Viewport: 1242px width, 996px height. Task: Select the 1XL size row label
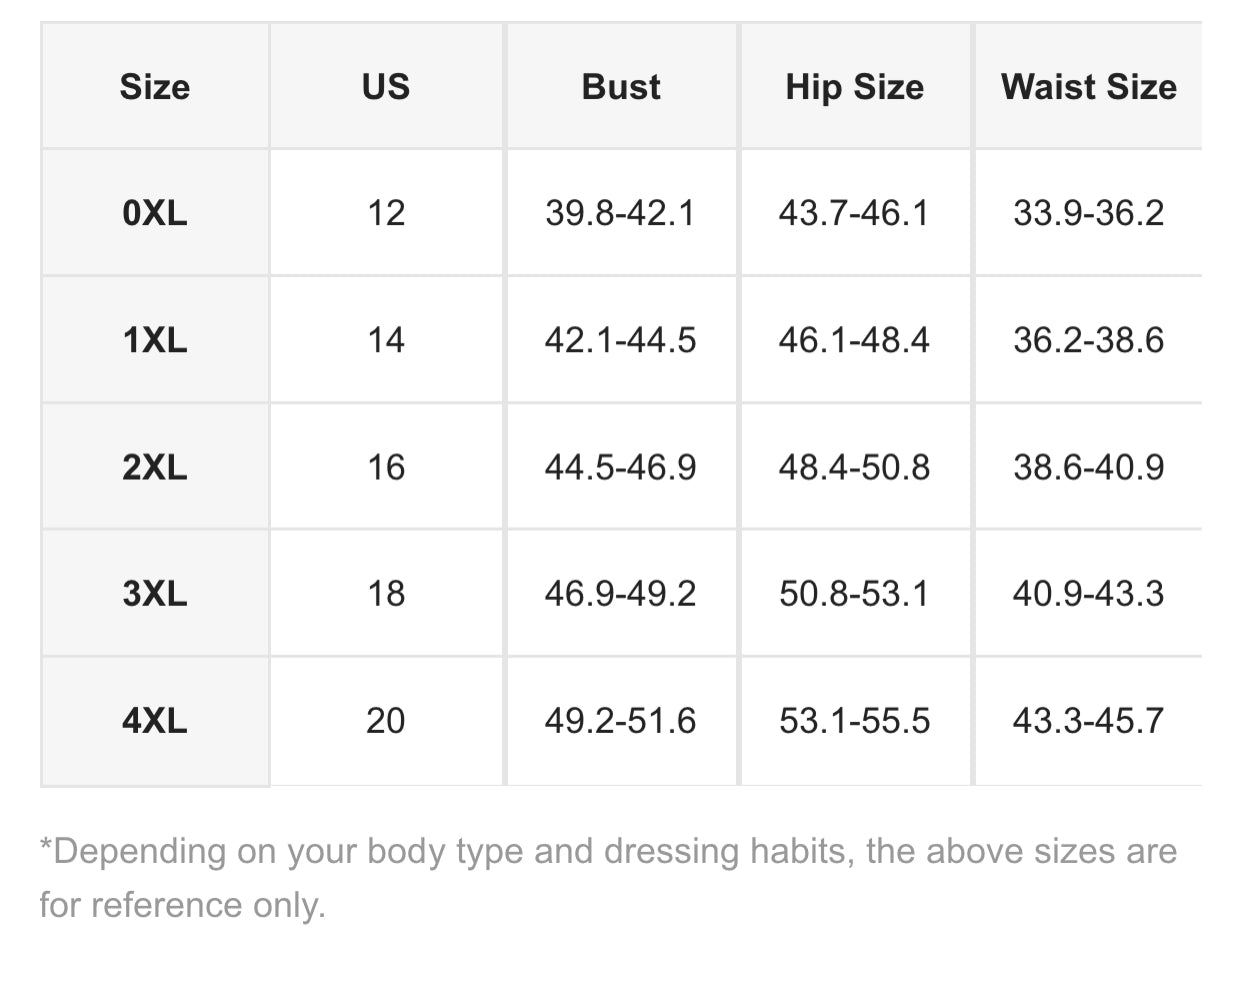[x=155, y=340]
